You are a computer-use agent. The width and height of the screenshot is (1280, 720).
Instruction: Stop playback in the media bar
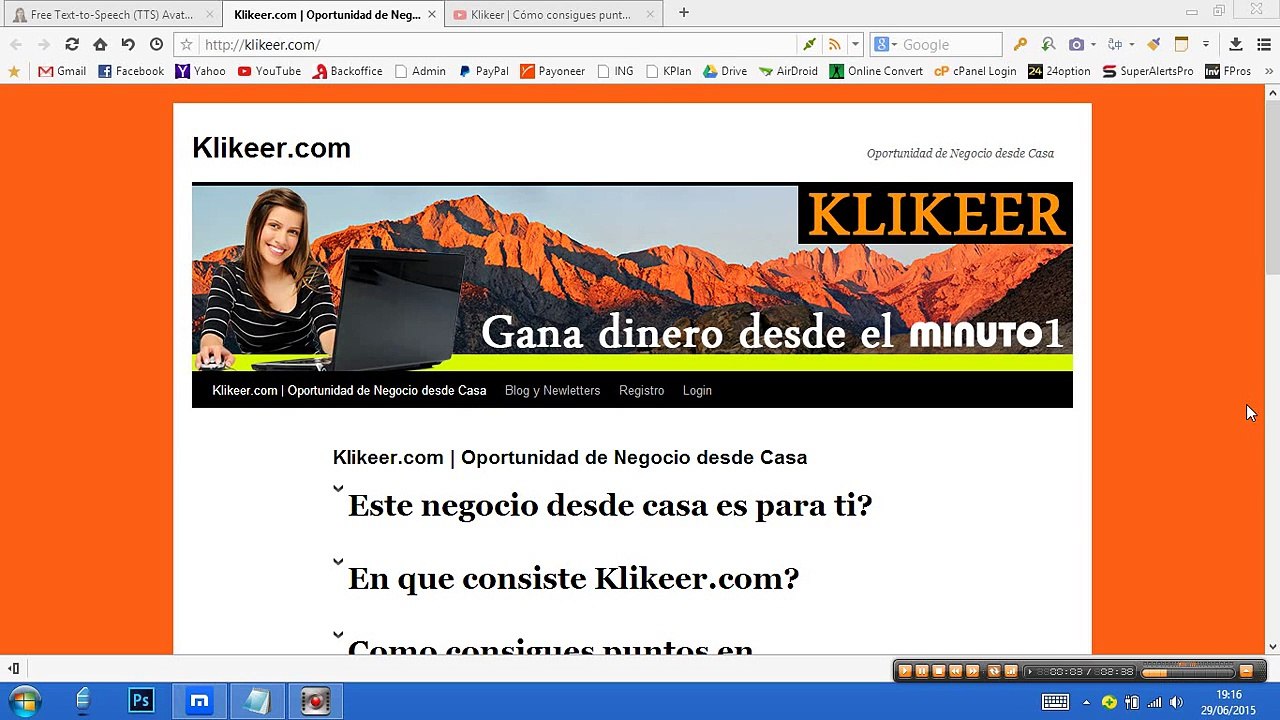pyautogui.click(x=938, y=671)
